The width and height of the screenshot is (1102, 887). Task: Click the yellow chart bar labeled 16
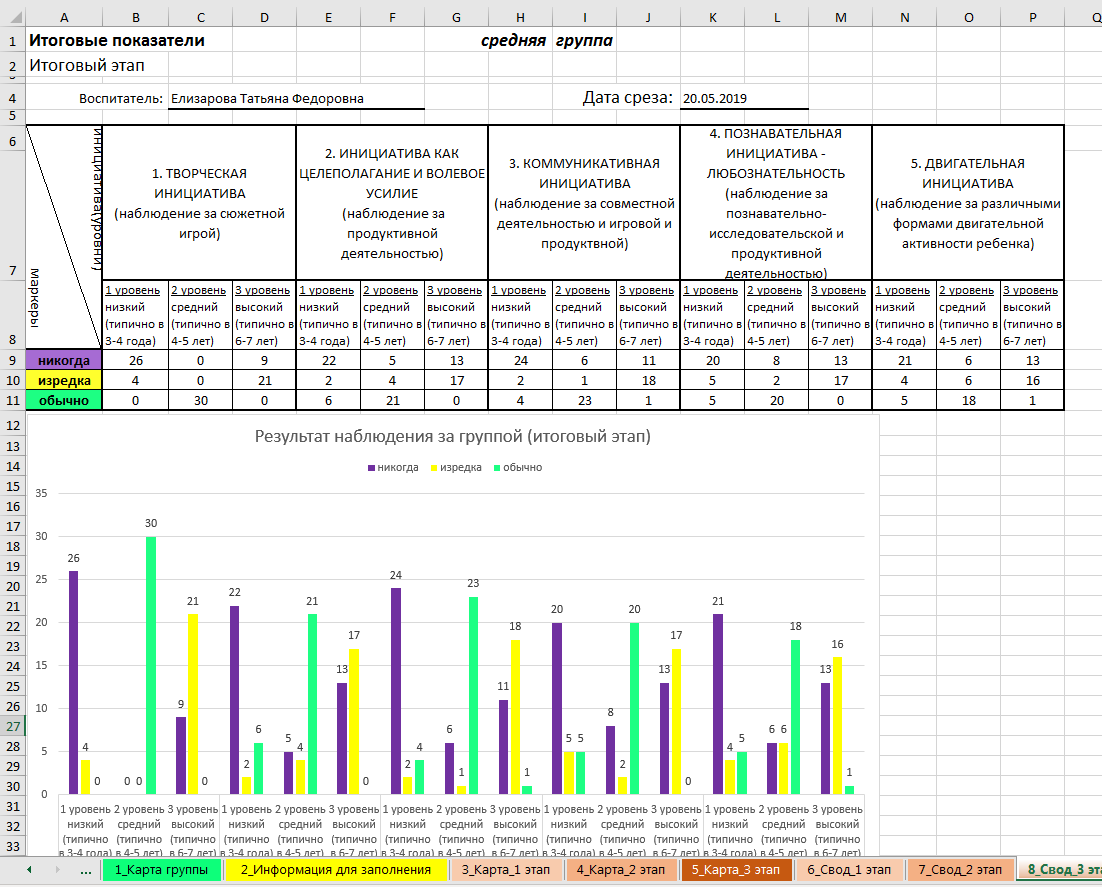(837, 725)
